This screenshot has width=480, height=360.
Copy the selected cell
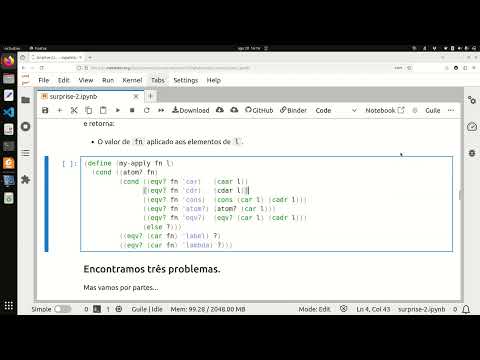point(89,110)
